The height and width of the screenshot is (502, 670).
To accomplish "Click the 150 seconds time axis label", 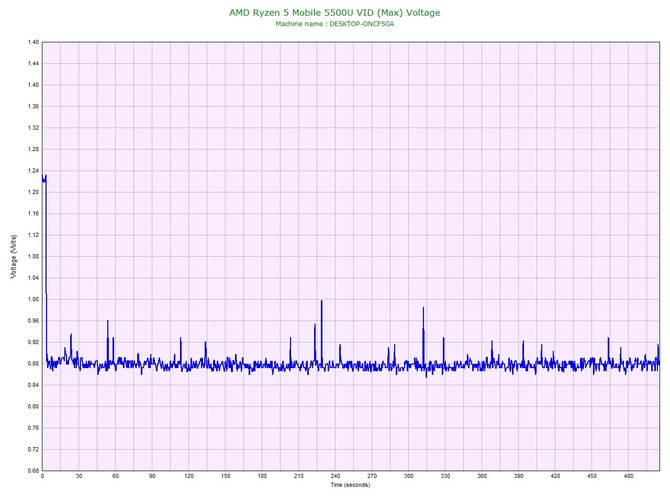I will tap(226, 476).
